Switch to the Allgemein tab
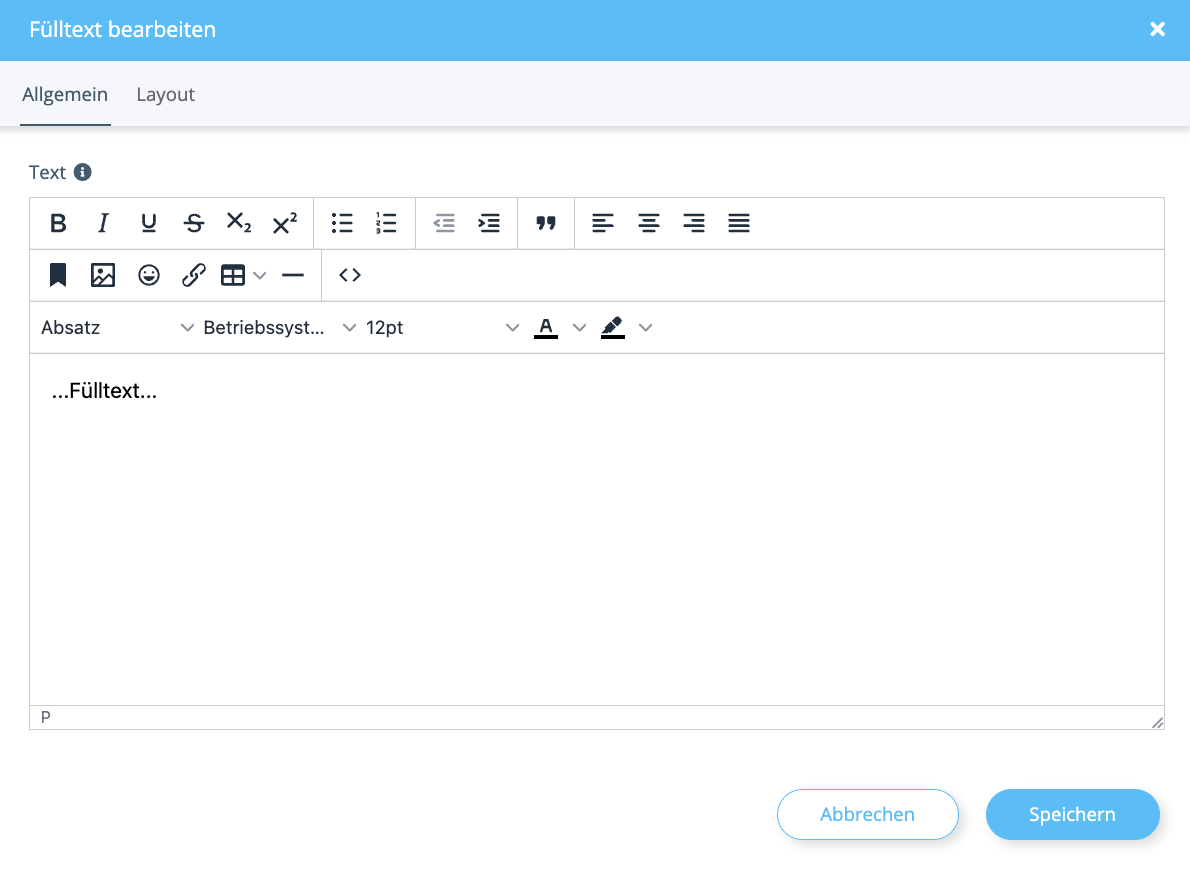 click(65, 94)
